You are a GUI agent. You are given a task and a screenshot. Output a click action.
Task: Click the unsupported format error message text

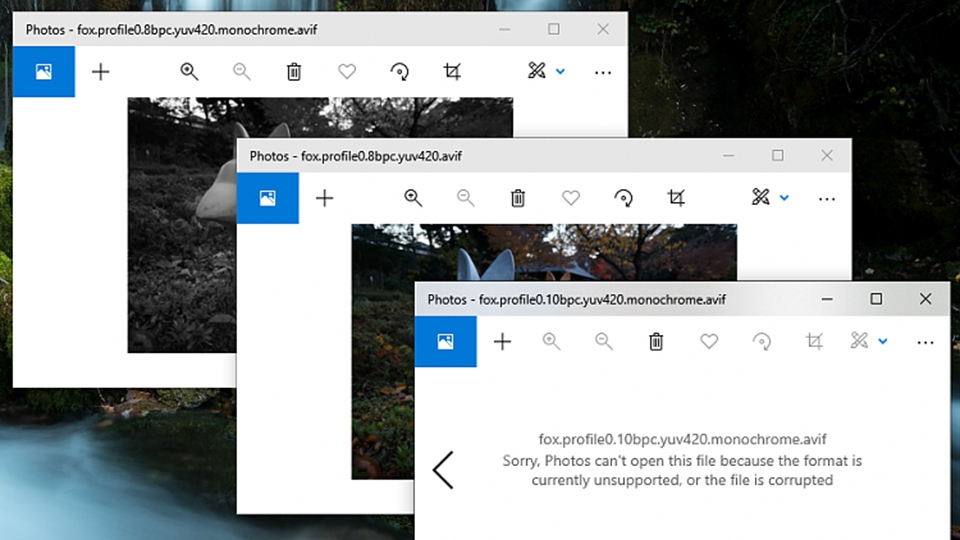[x=682, y=470]
